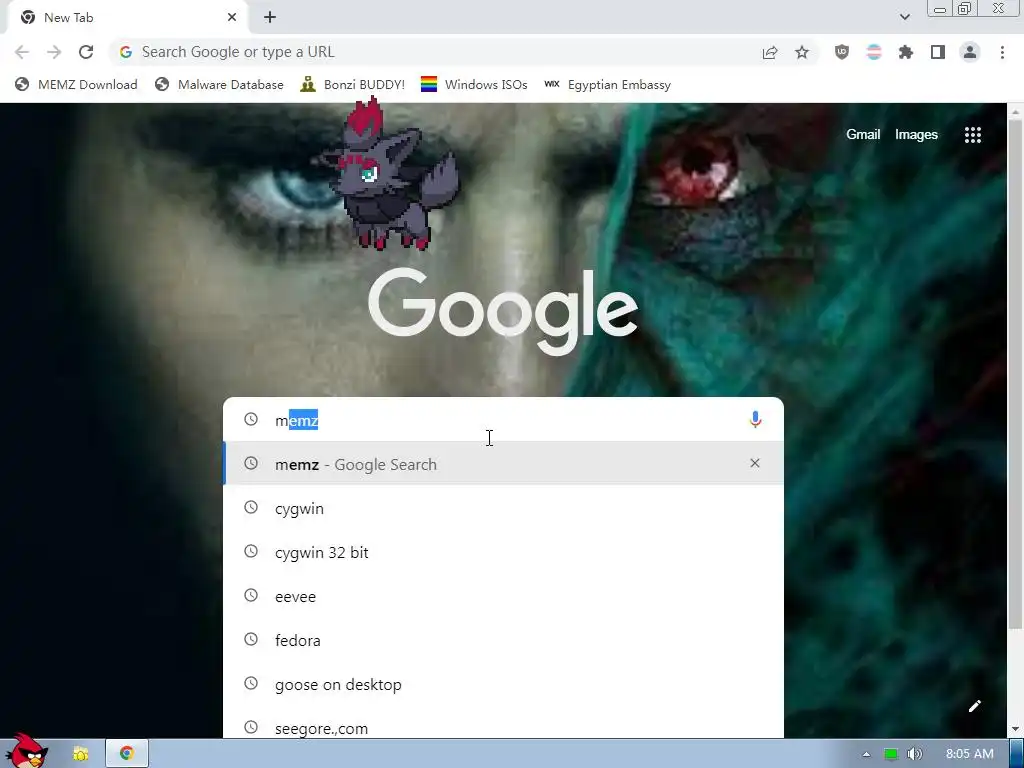Show hidden system tray icons
This screenshot has height=768, width=1024.
coord(866,754)
